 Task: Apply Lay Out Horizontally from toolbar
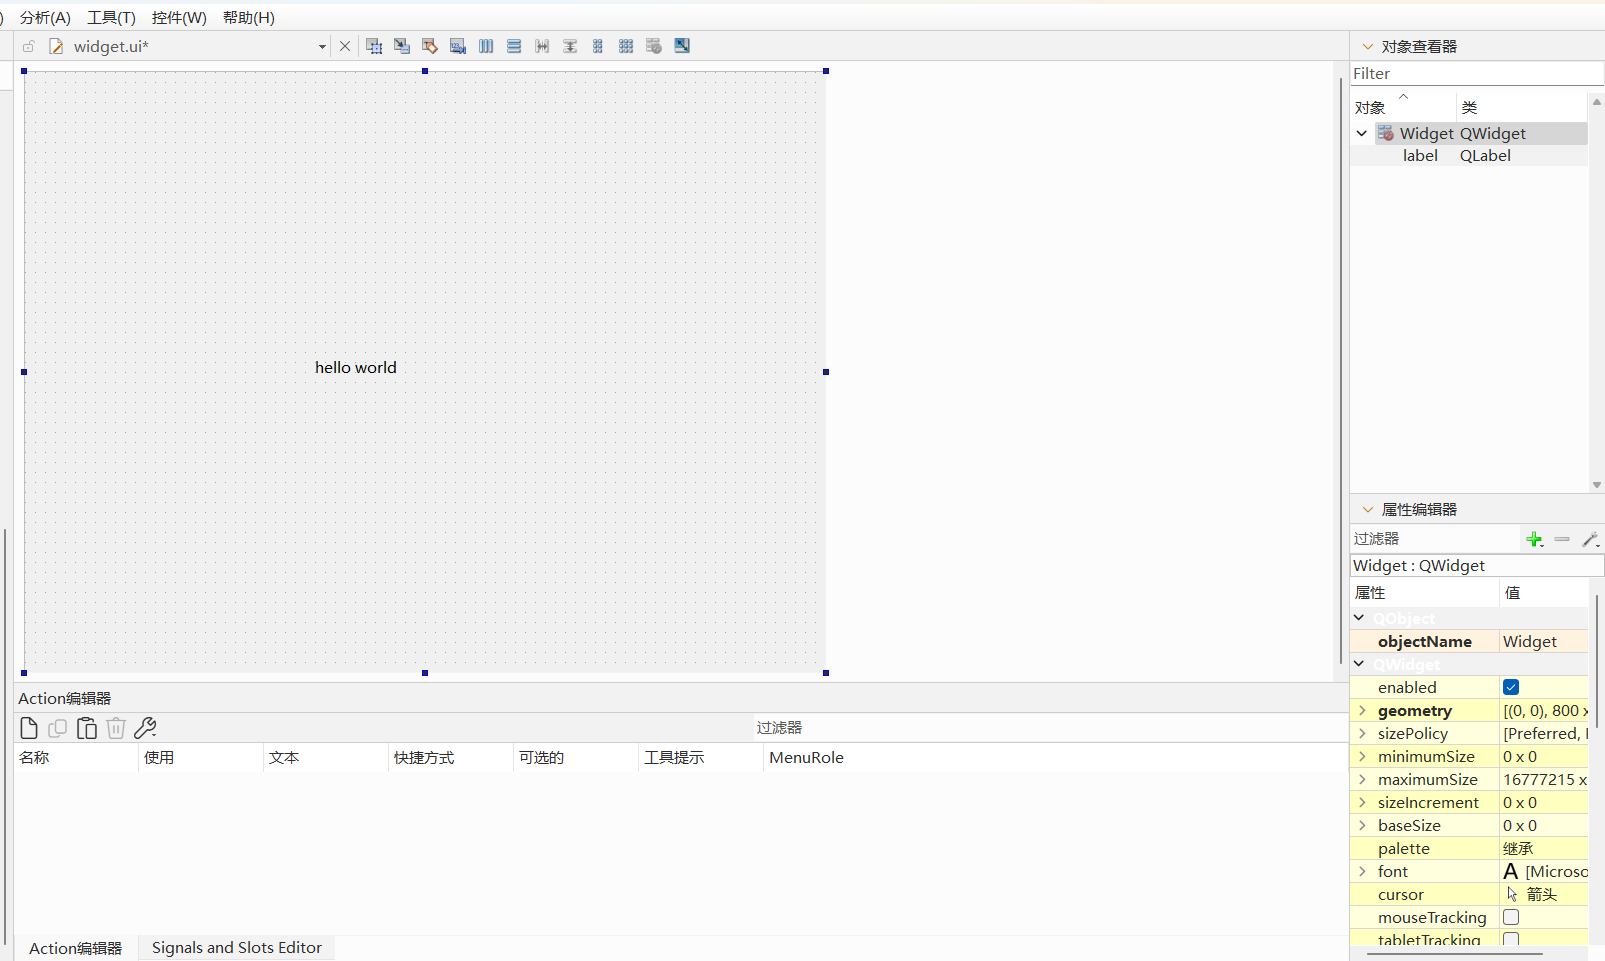[486, 46]
